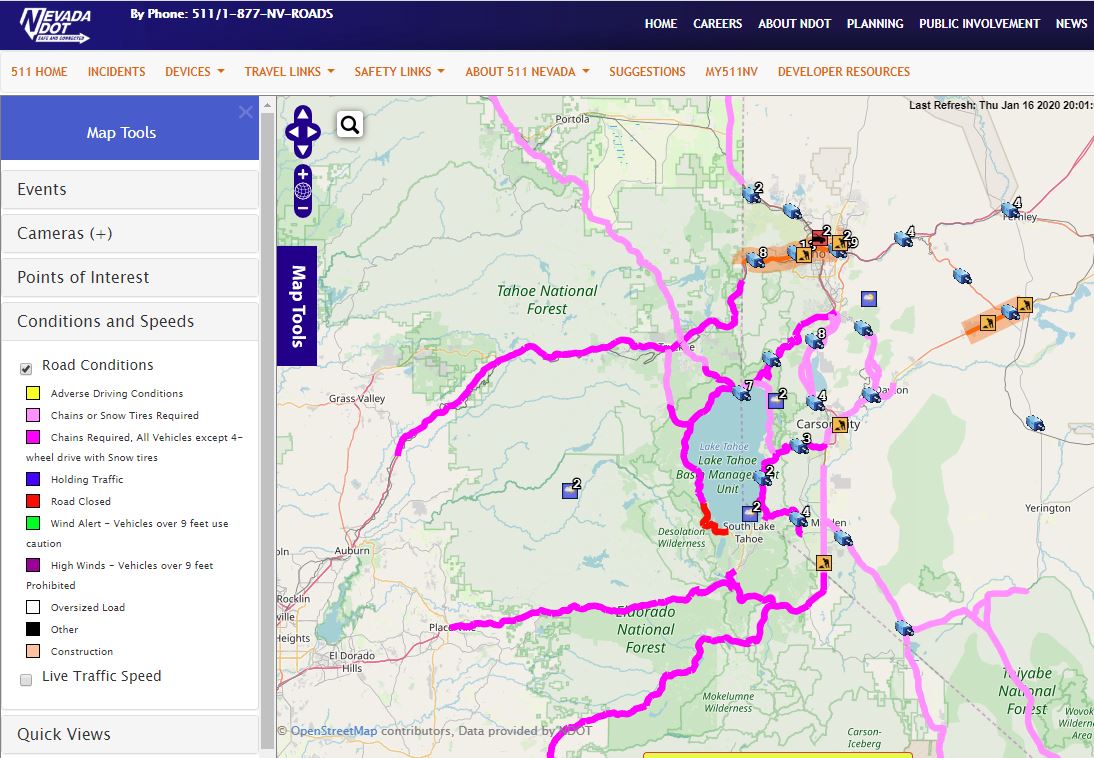This screenshot has width=1094, height=758.
Task: Open the Travel Links dropdown
Action: point(290,71)
